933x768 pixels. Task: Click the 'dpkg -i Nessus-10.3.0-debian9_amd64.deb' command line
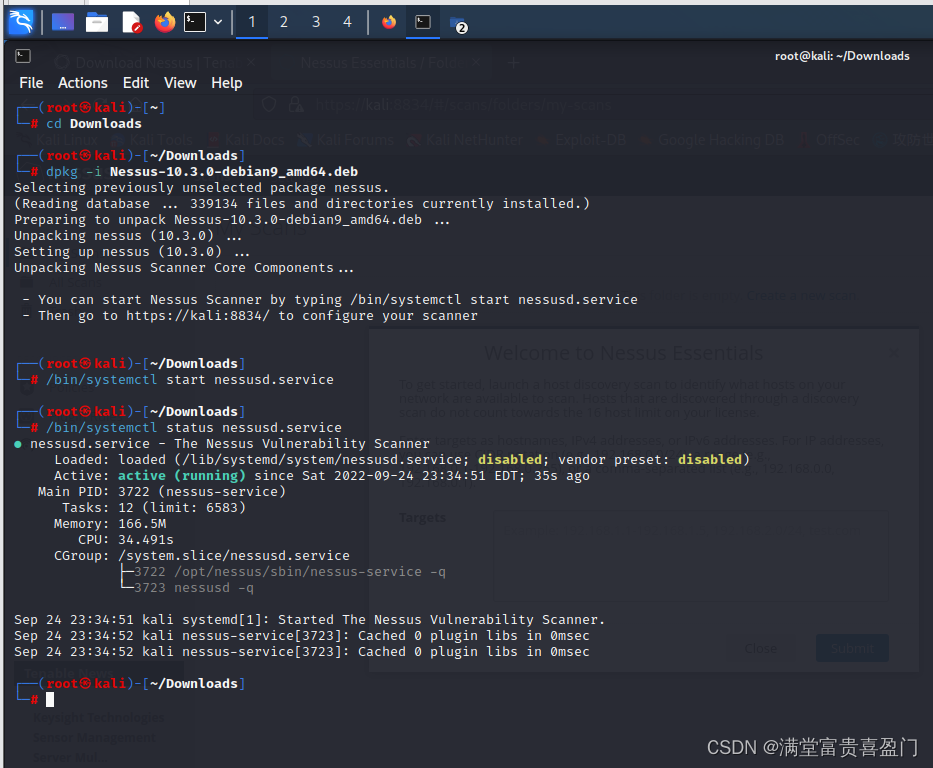(x=202, y=172)
